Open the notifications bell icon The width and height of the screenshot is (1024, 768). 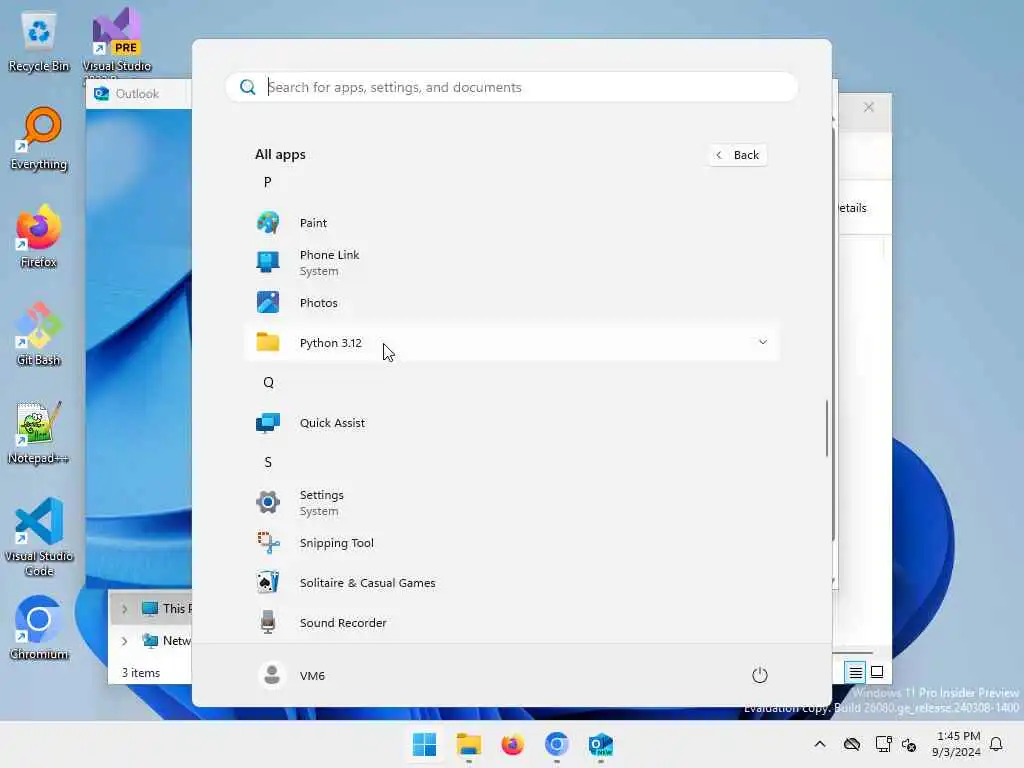point(996,744)
